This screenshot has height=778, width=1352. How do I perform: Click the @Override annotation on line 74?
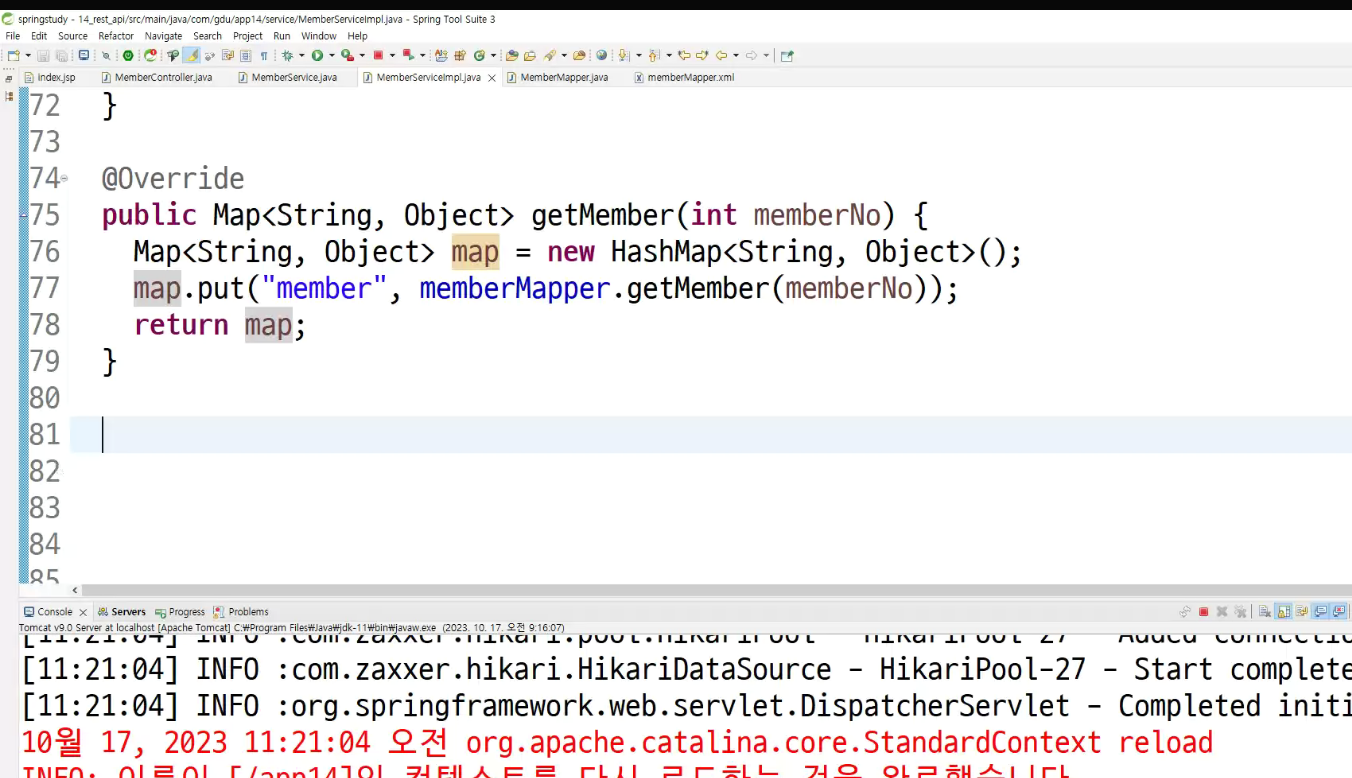tap(173, 179)
